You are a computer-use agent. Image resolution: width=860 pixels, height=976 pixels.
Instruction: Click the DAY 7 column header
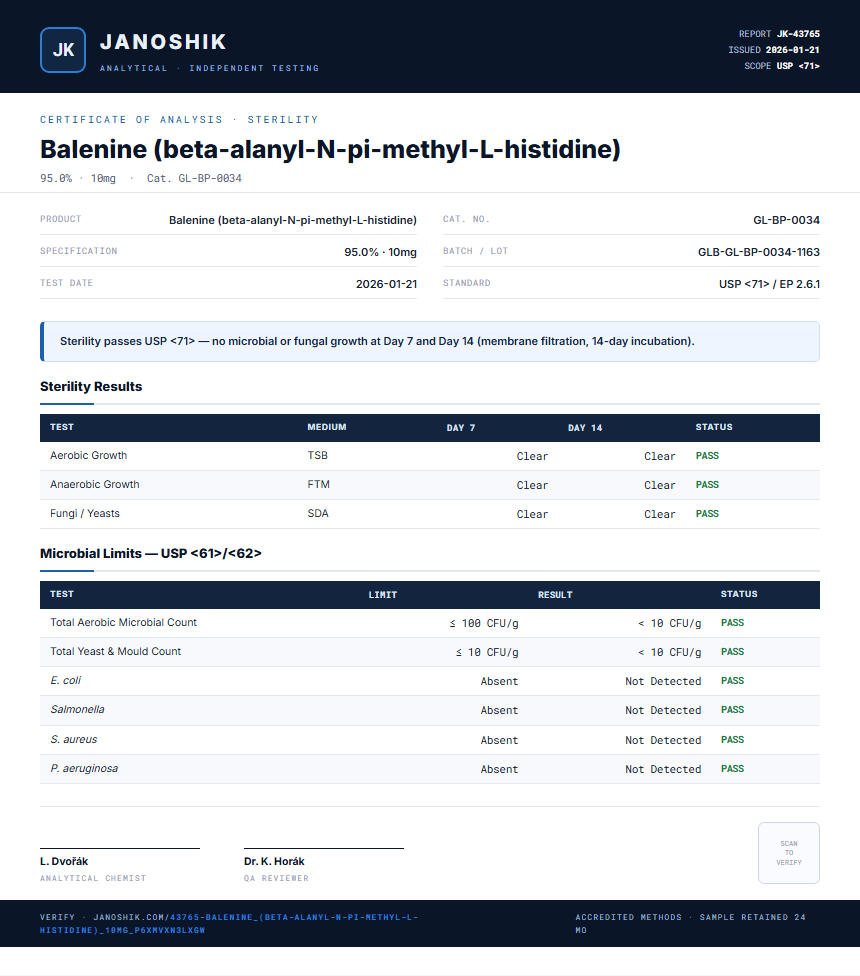(x=460, y=428)
